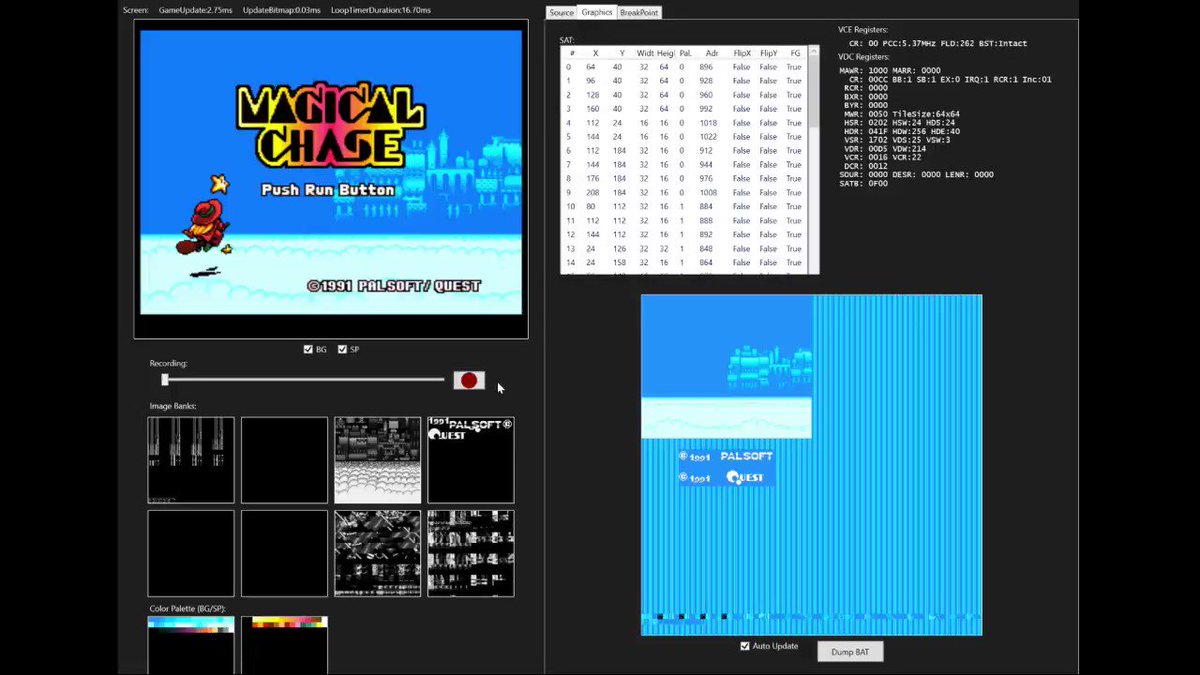Click the UpdateBitmap:0.03ms status text

pos(281,10)
